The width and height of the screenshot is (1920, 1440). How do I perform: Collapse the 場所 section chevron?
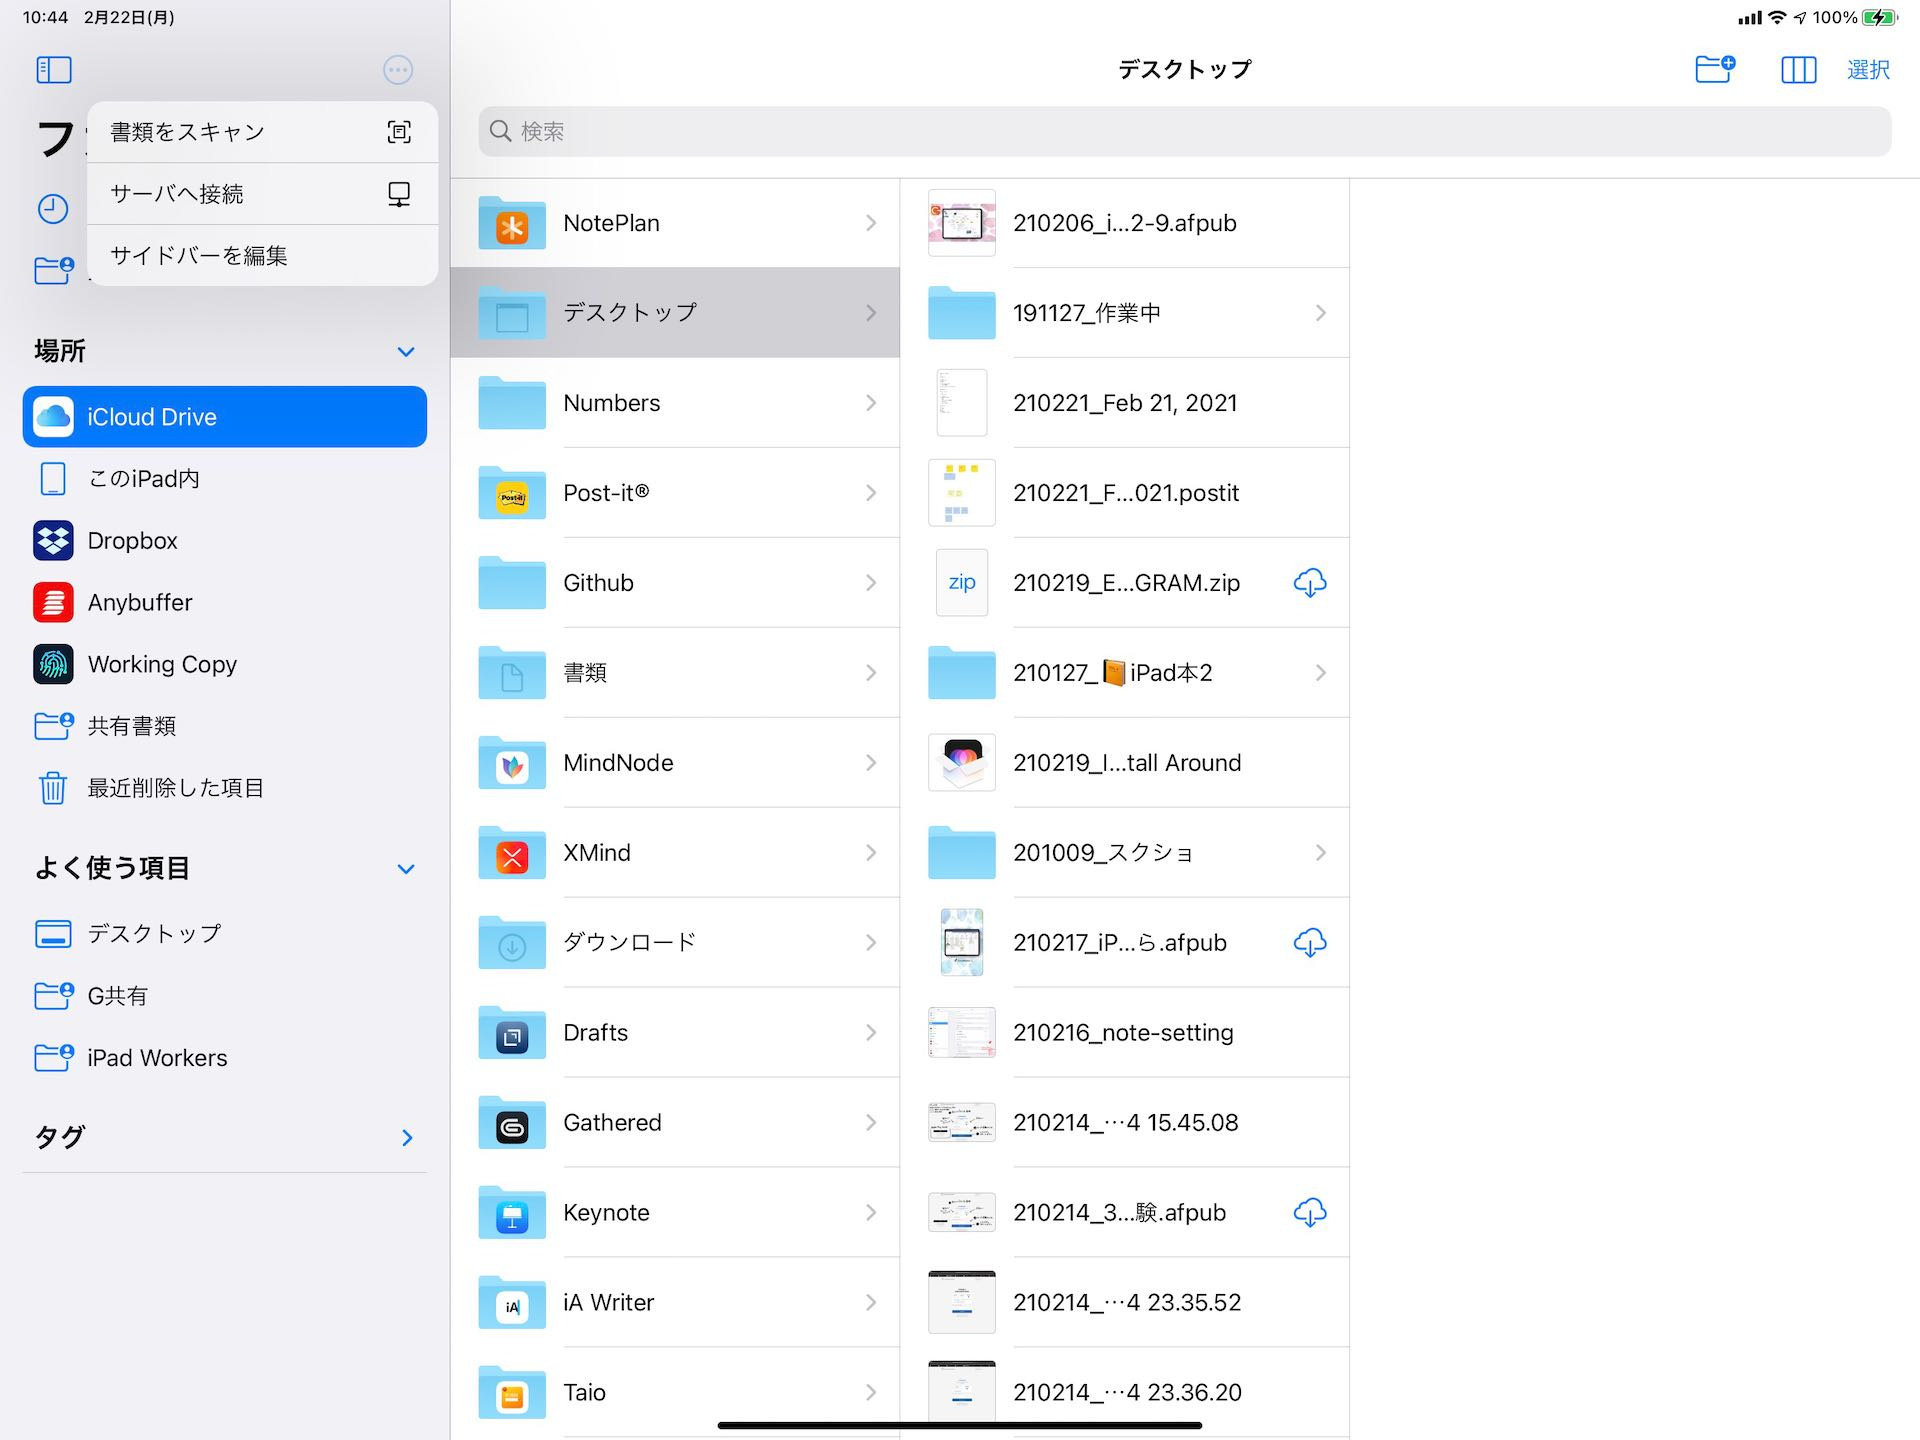click(406, 352)
